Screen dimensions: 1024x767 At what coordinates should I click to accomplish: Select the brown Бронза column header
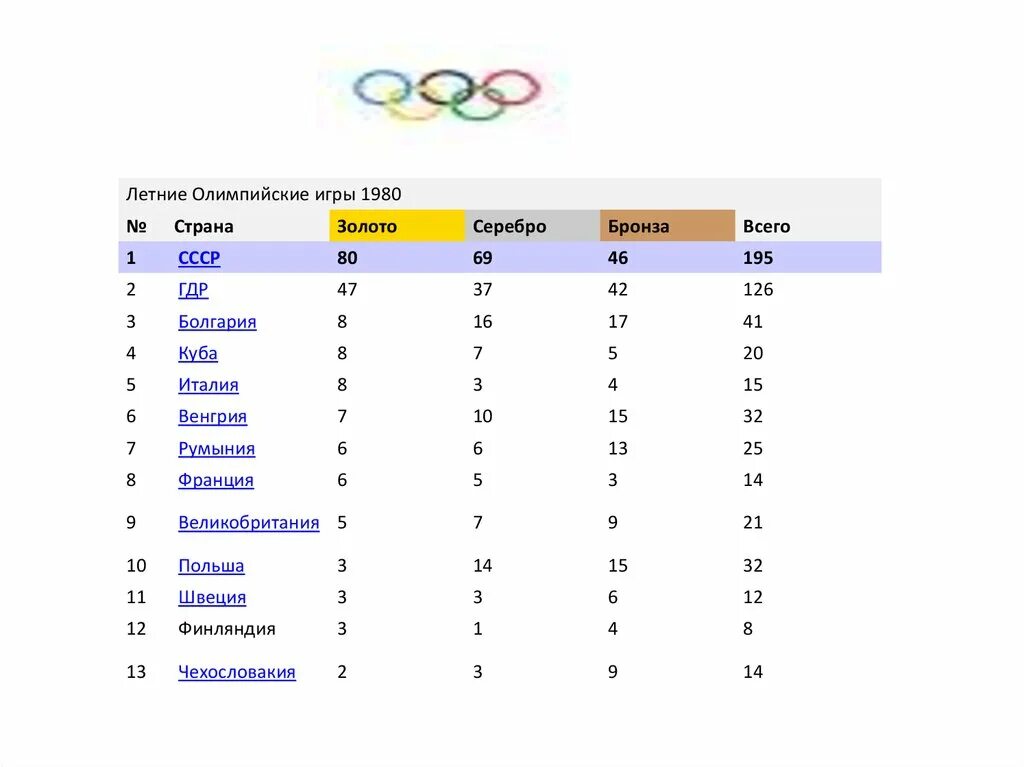(667, 226)
